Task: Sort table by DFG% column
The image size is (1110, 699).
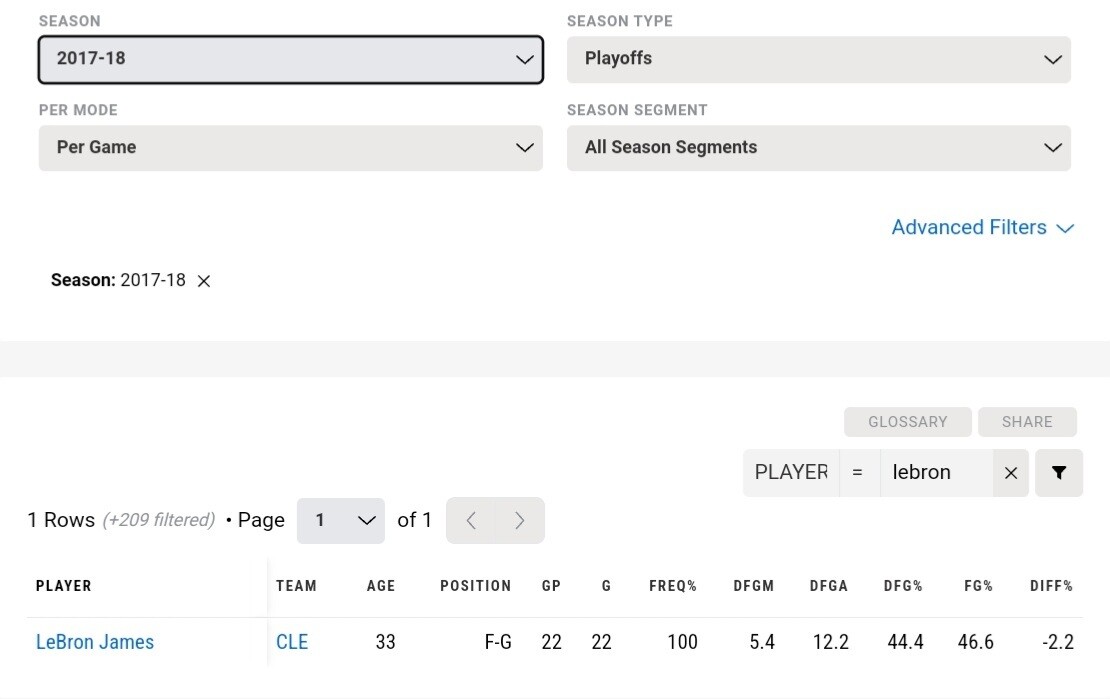Action: 903,586
